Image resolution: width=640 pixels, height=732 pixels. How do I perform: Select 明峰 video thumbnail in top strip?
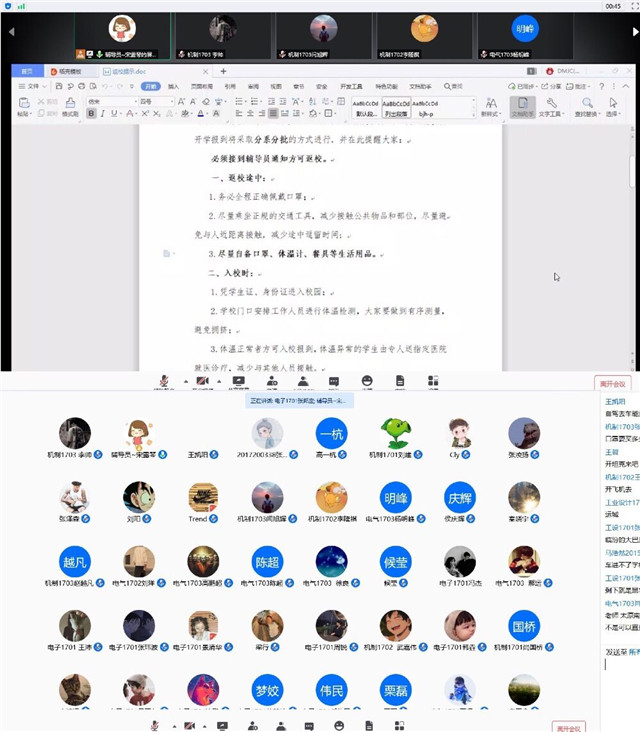(x=525, y=36)
